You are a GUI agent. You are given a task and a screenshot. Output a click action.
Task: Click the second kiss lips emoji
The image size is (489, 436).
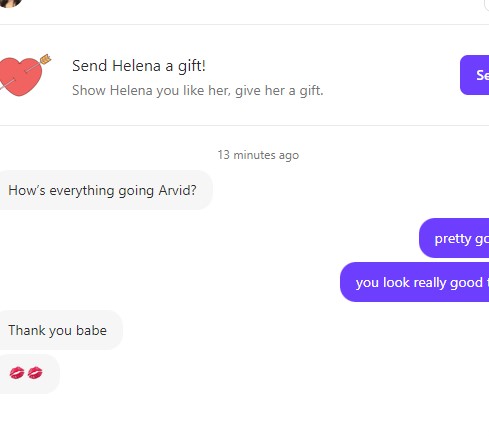(35, 373)
